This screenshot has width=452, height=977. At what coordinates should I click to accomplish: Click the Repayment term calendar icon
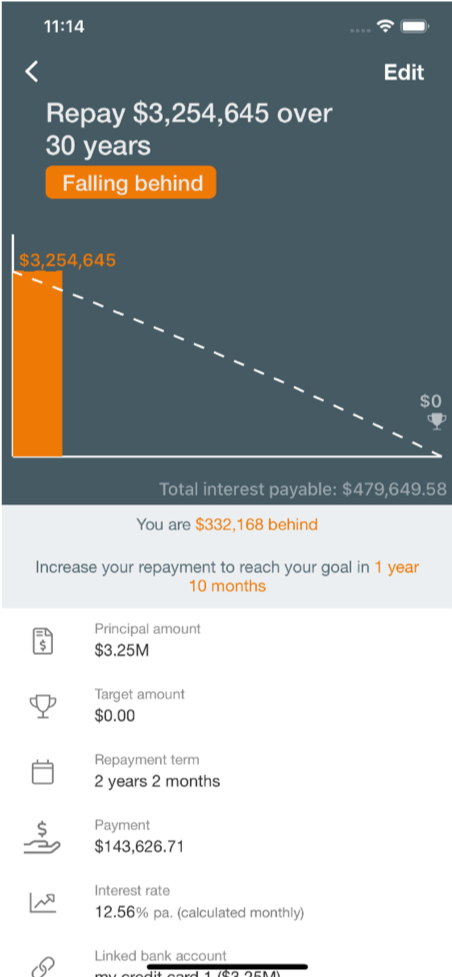pyautogui.click(x=42, y=772)
